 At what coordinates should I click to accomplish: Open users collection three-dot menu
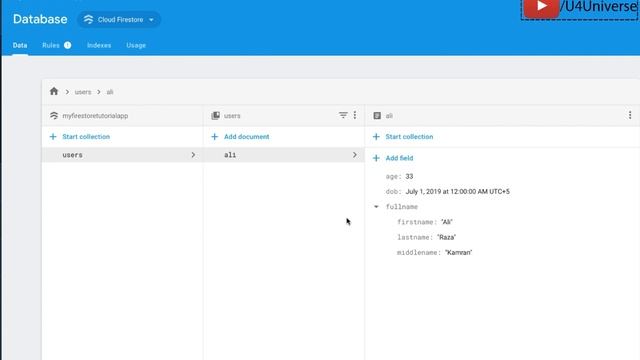(x=355, y=116)
